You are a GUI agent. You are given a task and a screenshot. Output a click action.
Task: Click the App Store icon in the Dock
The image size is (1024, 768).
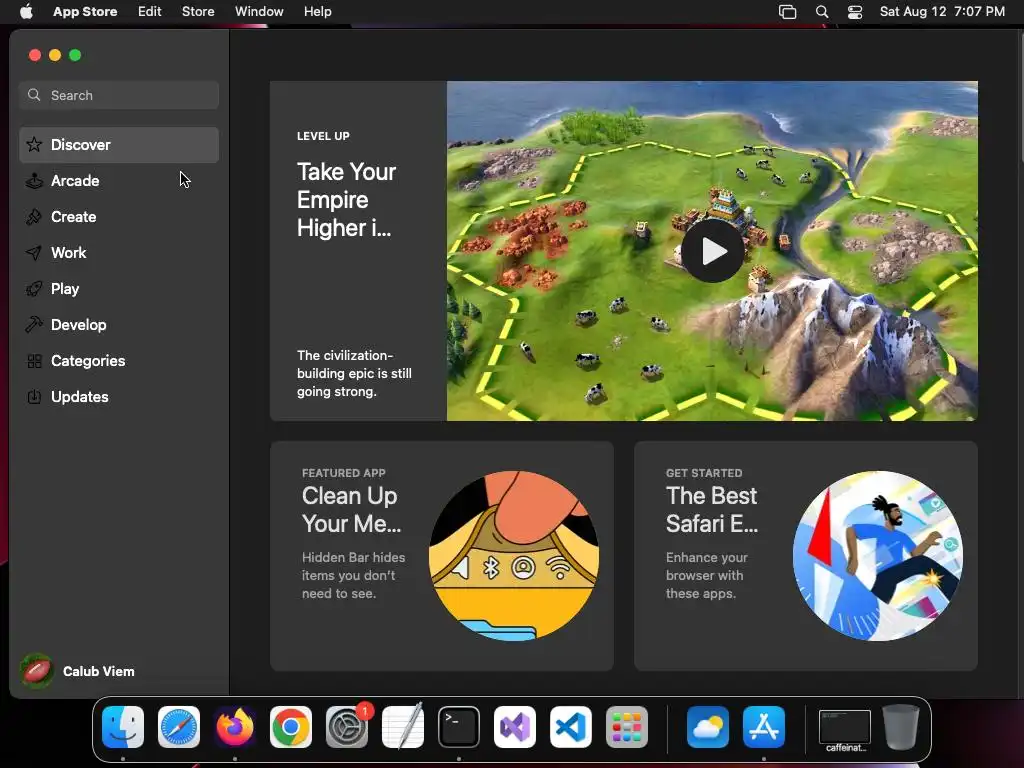pyautogui.click(x=764, y=727)
